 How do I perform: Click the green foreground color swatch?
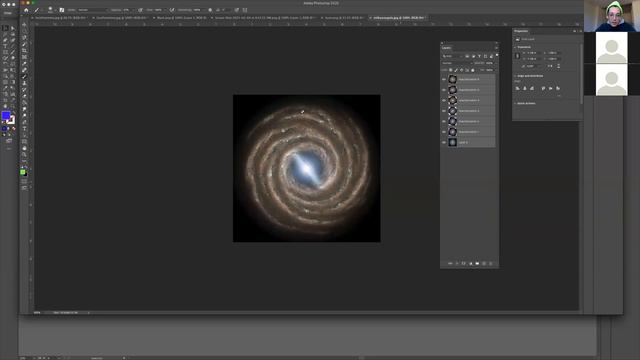tap(23, 172)
